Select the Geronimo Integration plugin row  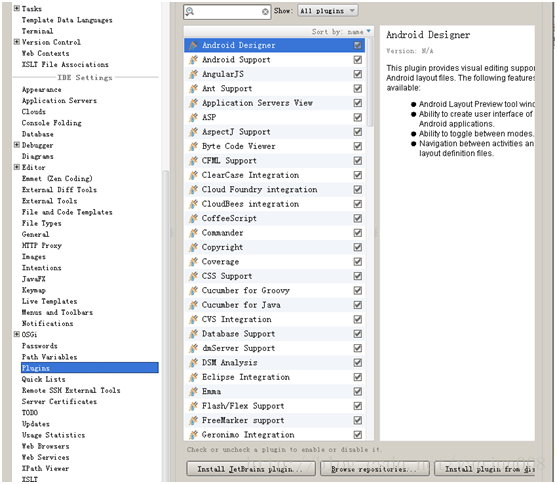(x=274, y=435)
